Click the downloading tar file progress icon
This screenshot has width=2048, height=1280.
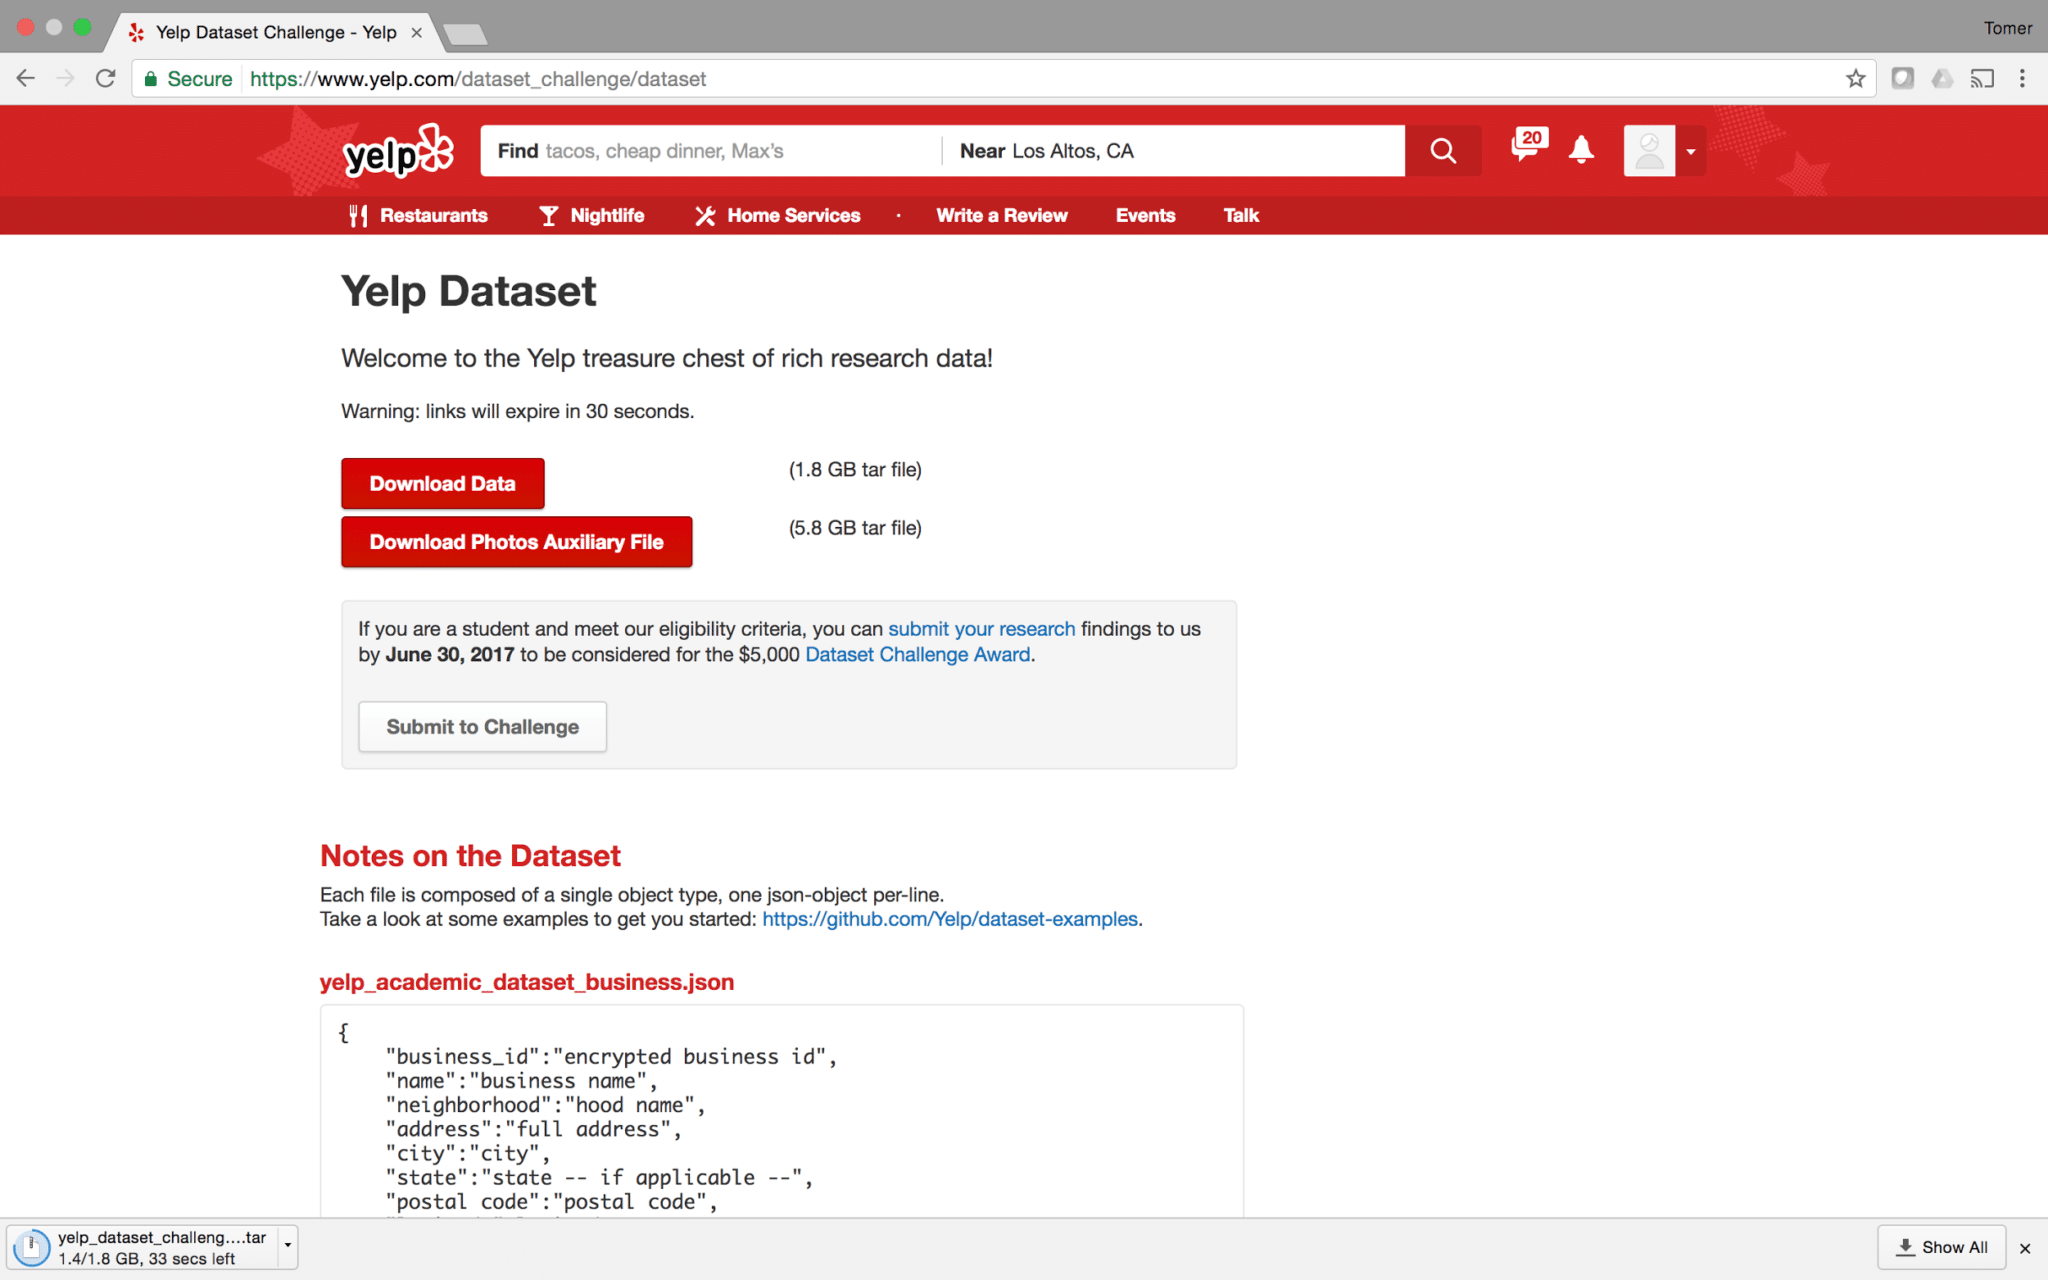[32, 1247]
